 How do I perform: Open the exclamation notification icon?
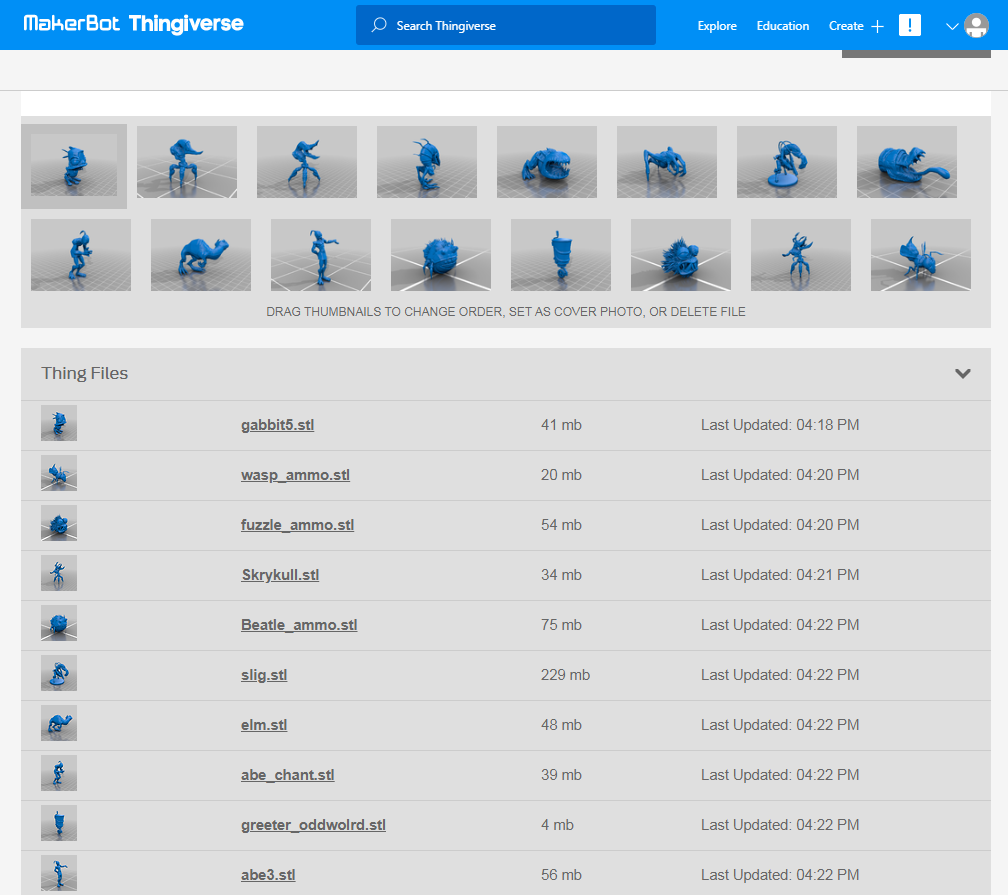pyautogui.click(x=910, y=25)
